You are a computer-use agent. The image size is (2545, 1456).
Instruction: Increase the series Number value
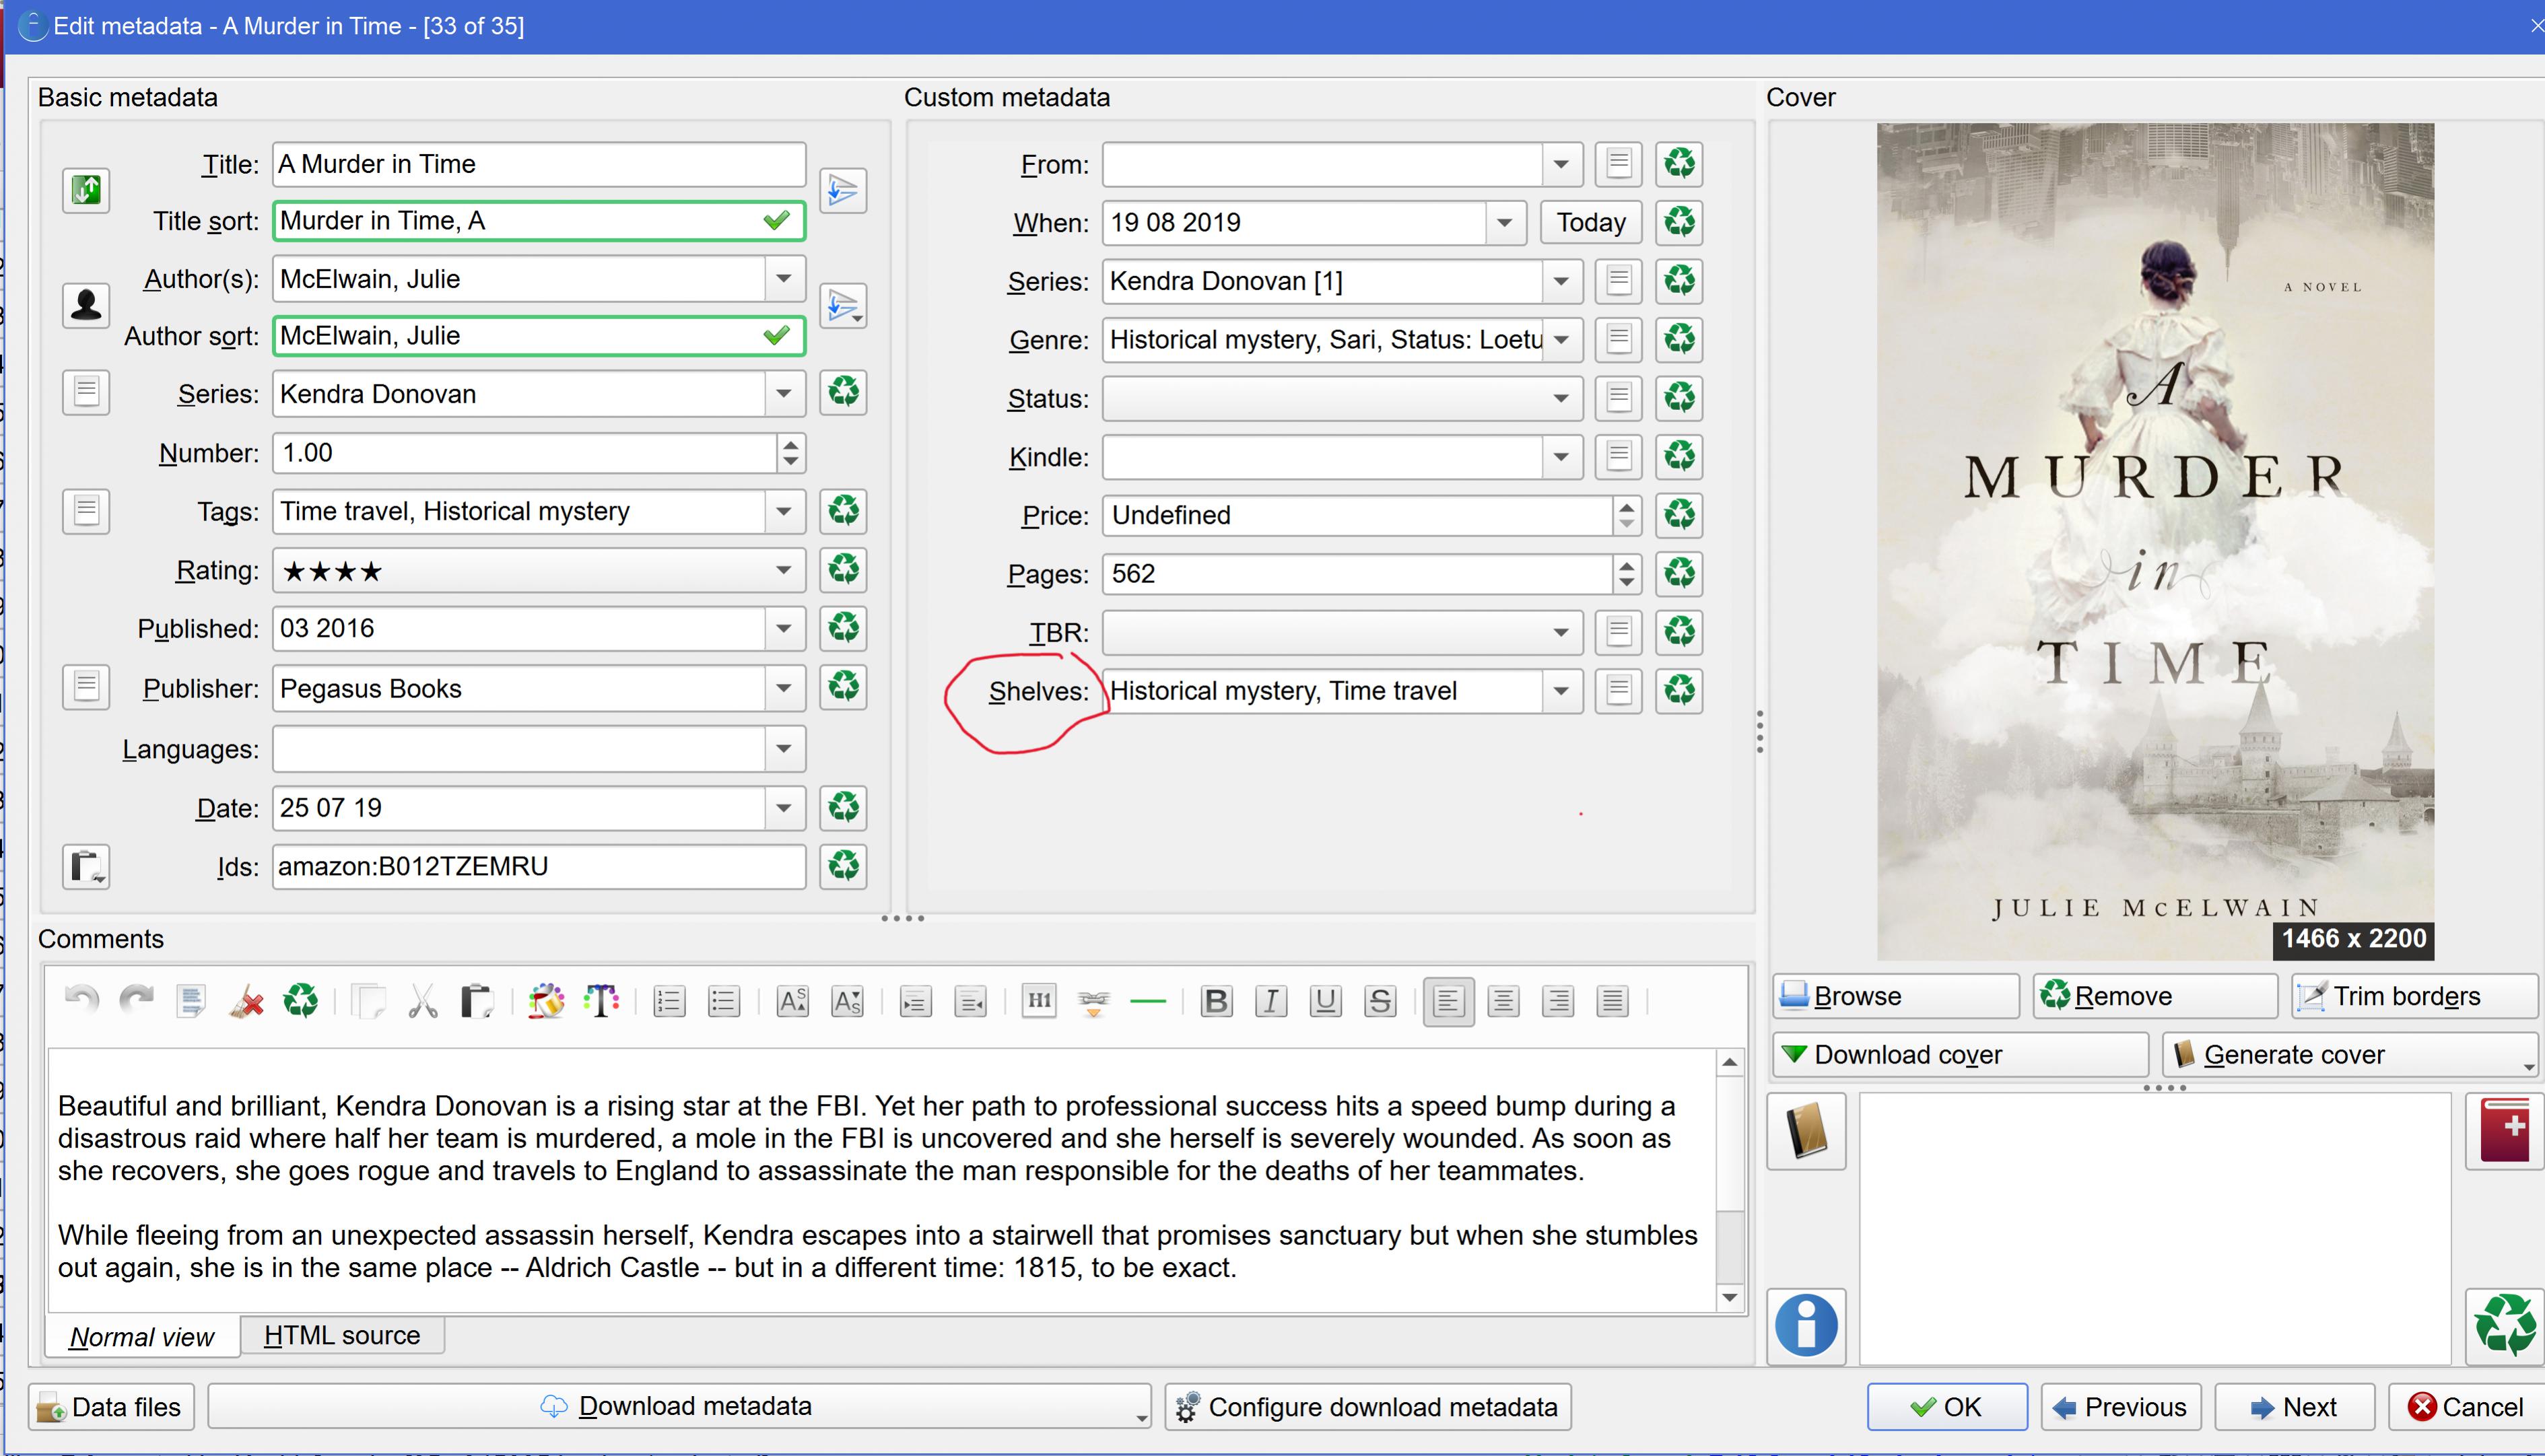[x=791, y=444]
